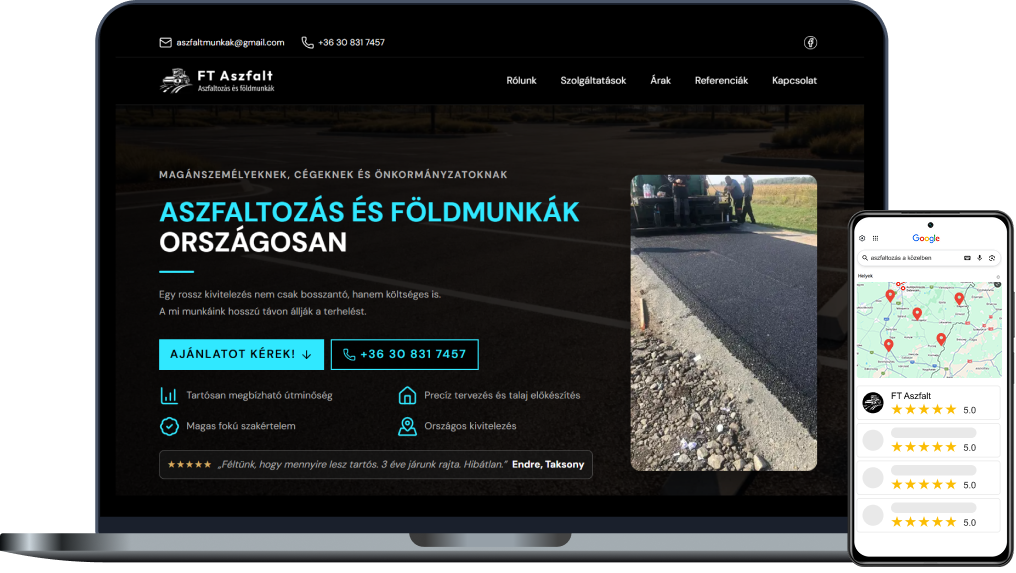Click the phone handset icon in top bar
This screenshot has height=573, width=1016.
(307, 43)
